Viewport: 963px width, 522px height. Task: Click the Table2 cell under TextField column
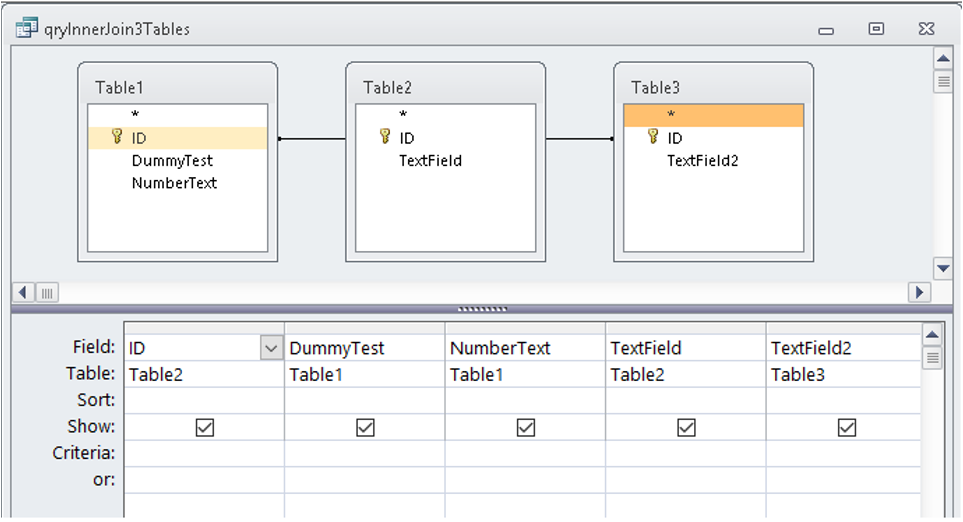coord(685,374)
